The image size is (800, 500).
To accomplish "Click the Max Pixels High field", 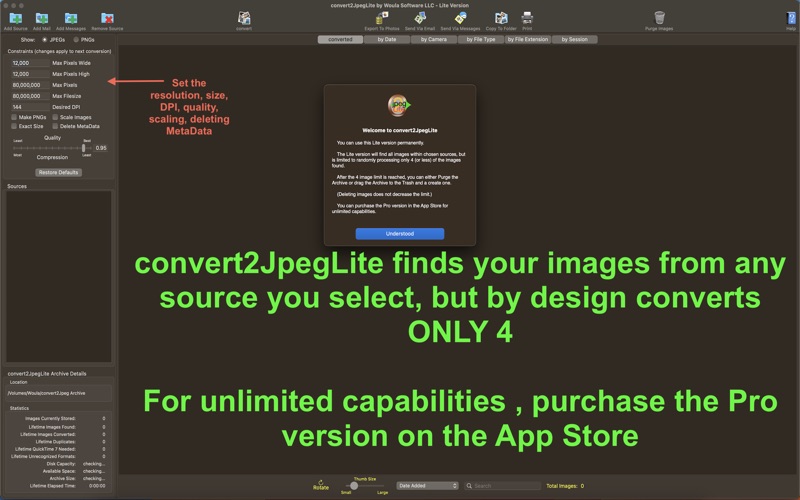I will click(x=30, y=74).
